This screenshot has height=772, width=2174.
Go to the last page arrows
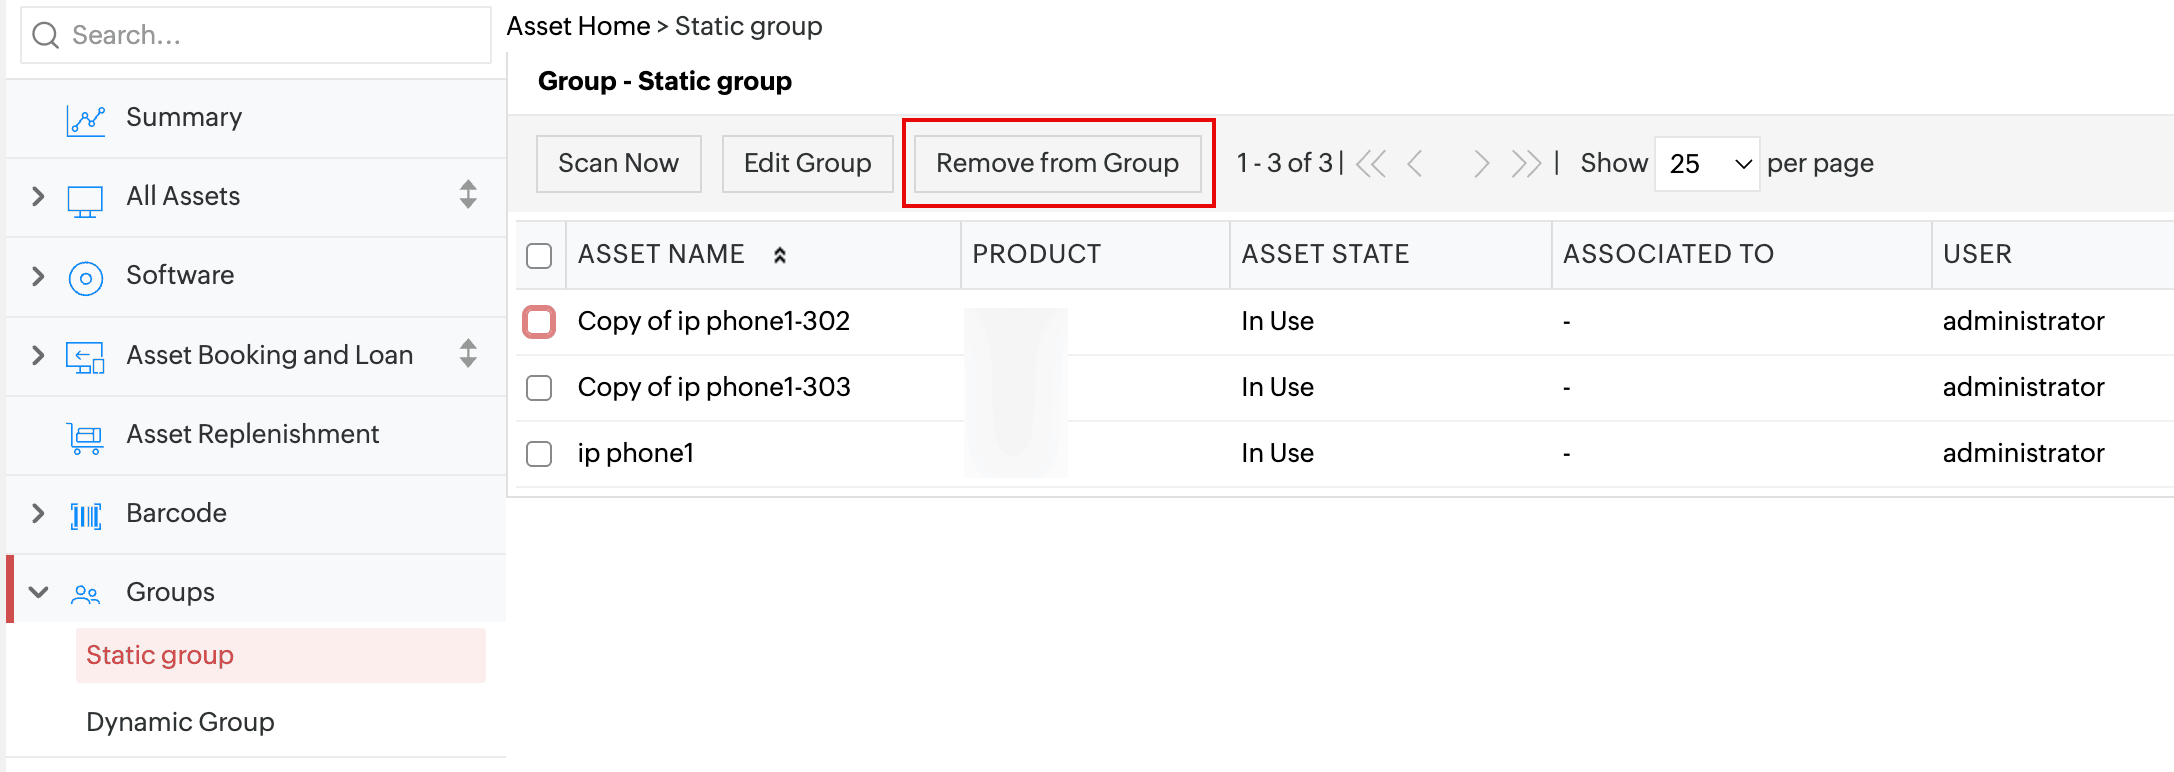pyautogui.click(x=1526, y=164)
